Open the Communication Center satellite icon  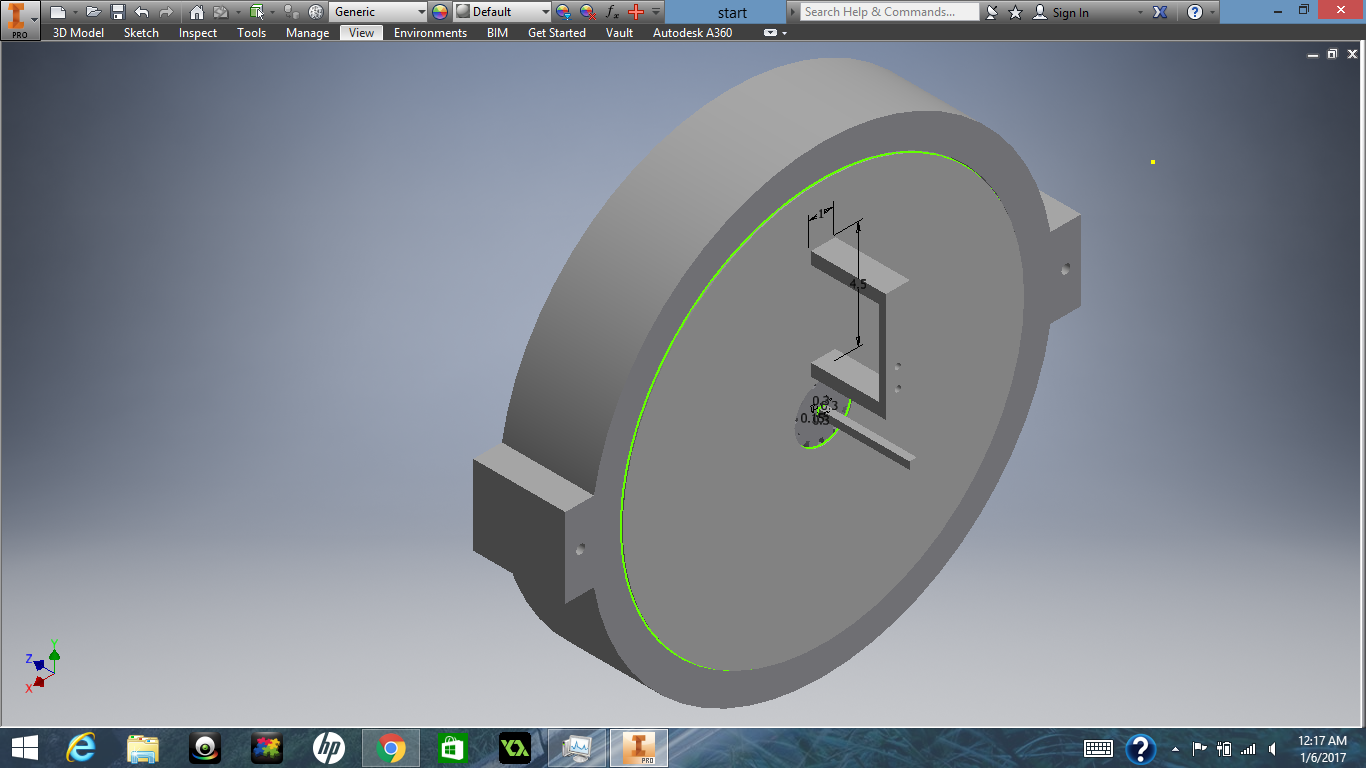(992, 12)
